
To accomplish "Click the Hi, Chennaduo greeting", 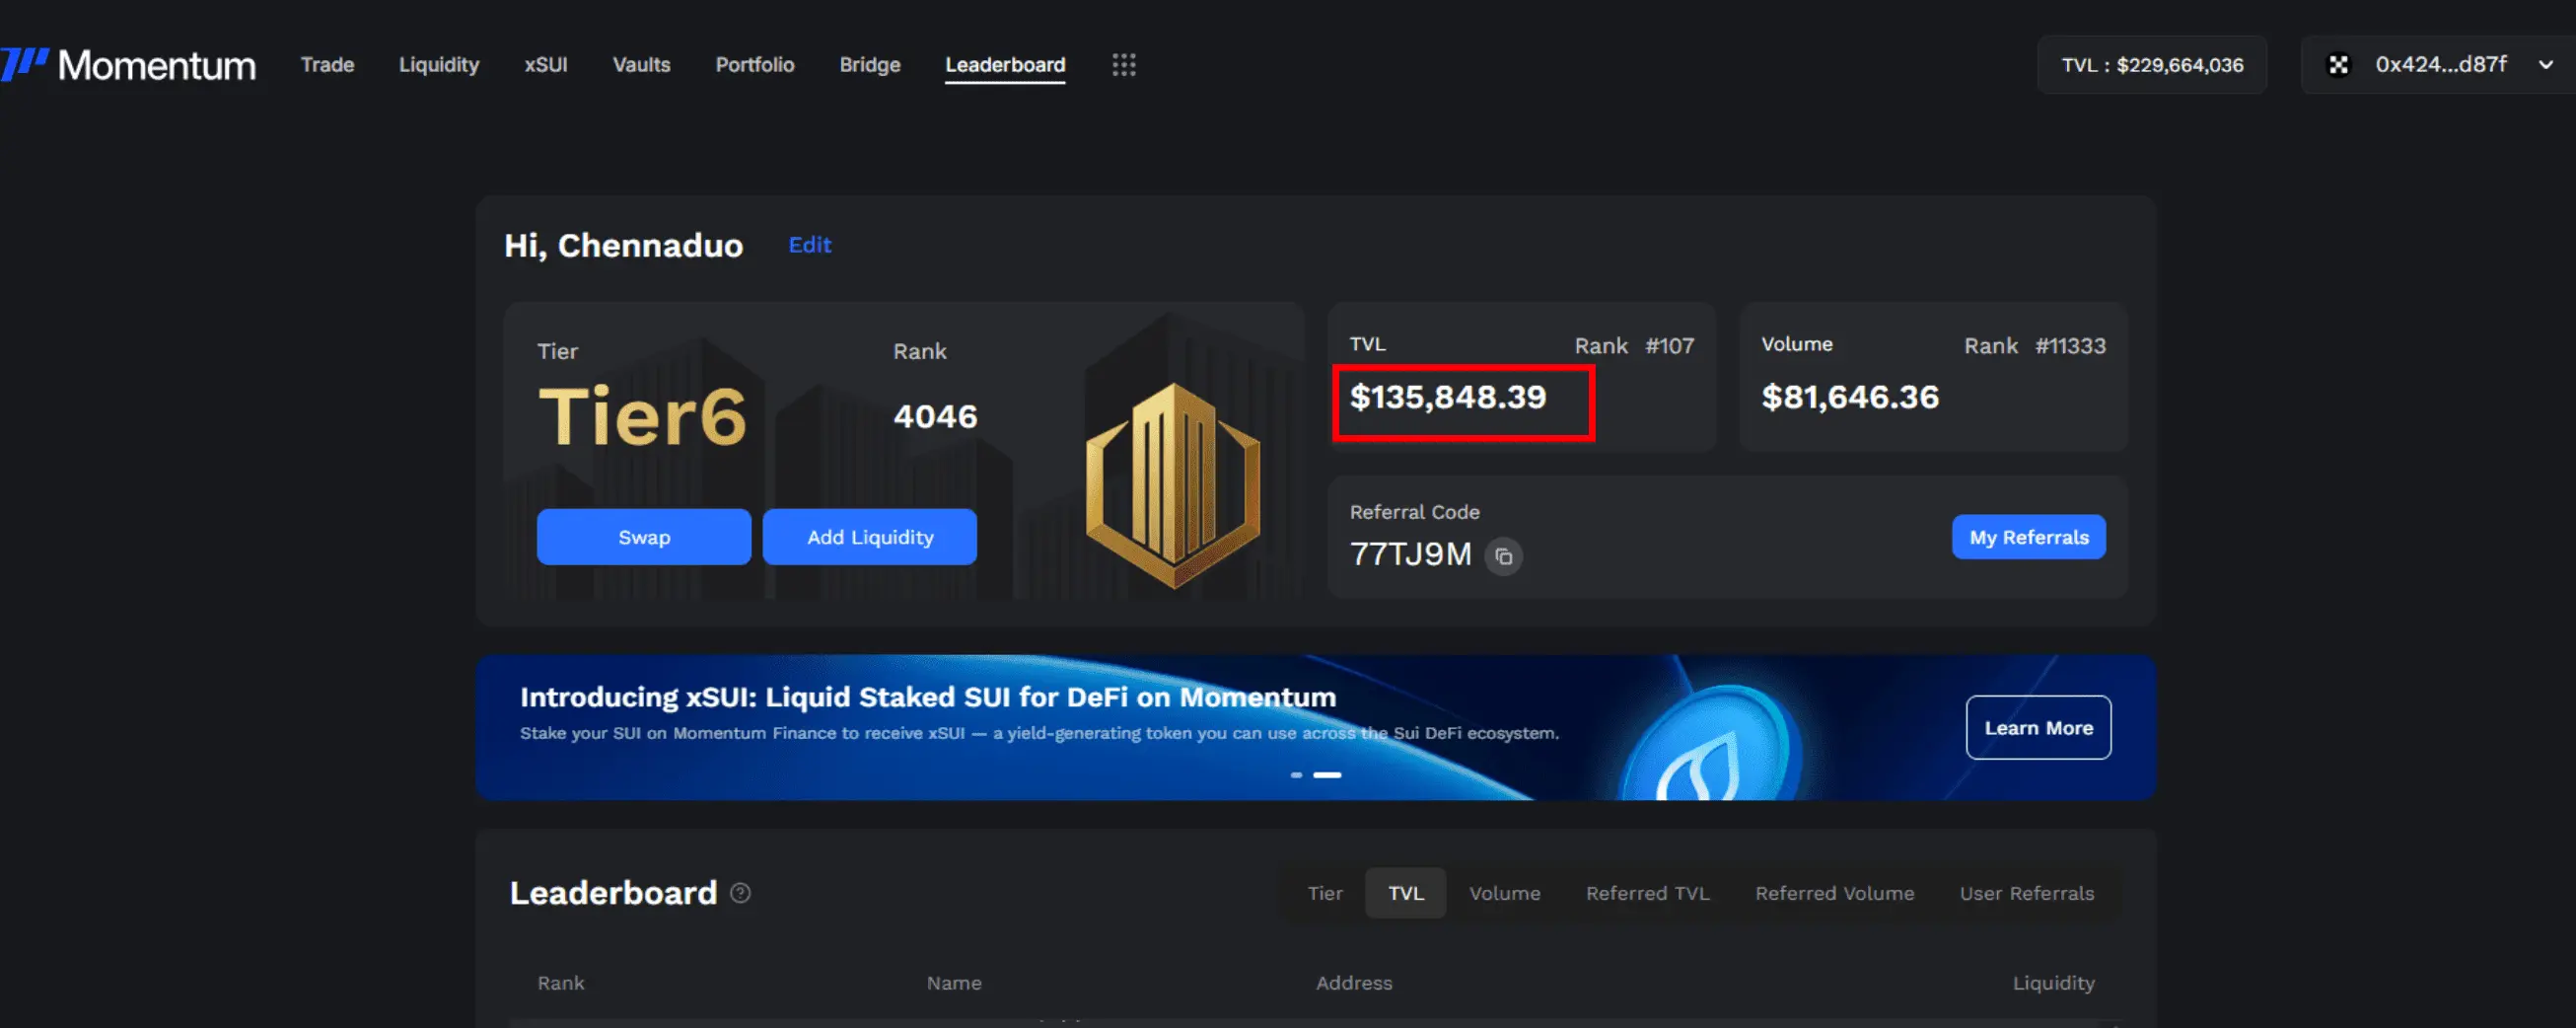I will (x=623, y=246).
